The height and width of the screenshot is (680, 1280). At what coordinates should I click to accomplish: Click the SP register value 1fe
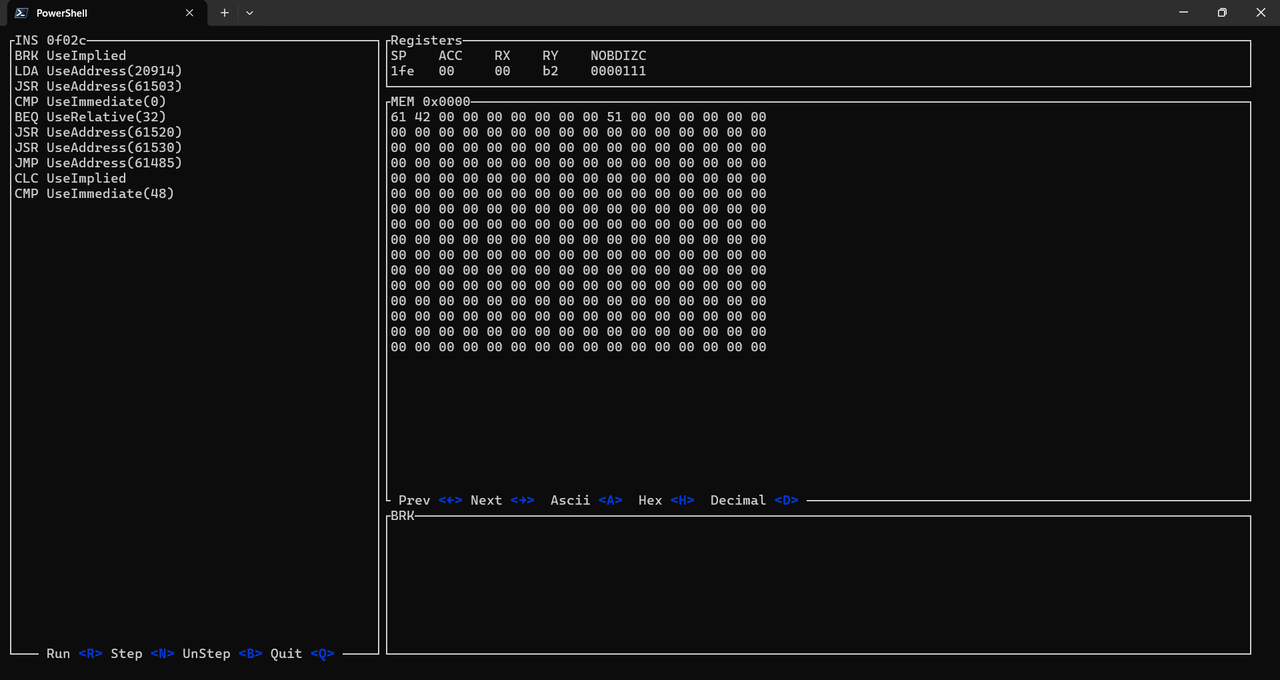(x=402, y=71)
